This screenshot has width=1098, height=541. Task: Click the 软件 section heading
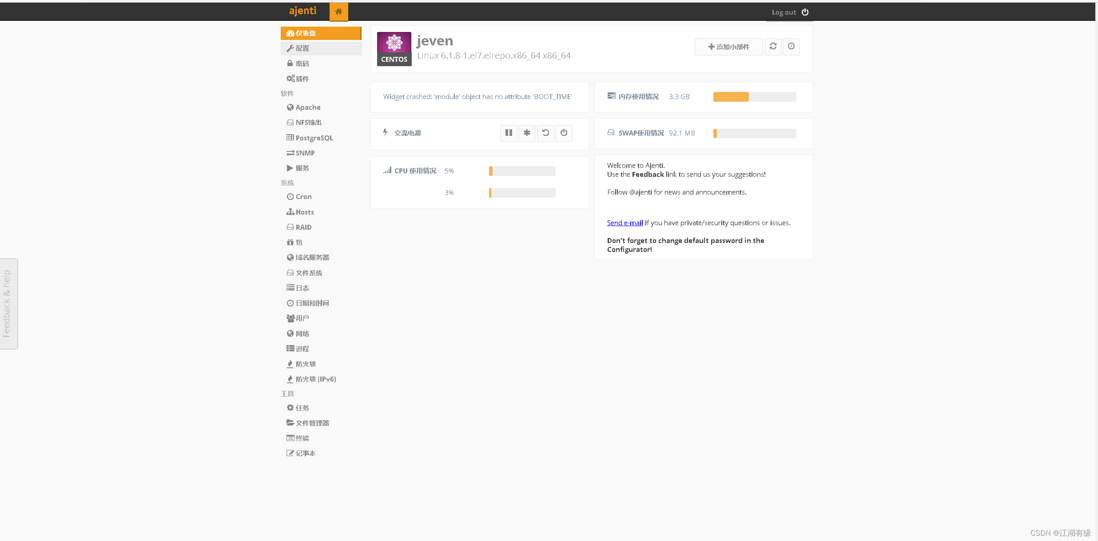[287, 93]
